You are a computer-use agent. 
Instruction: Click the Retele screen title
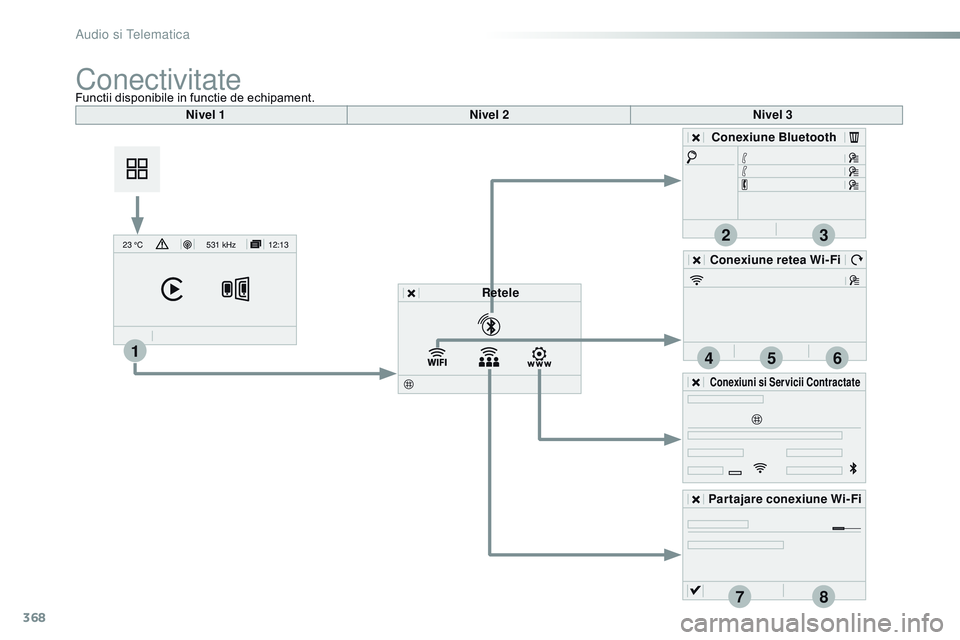500,293
